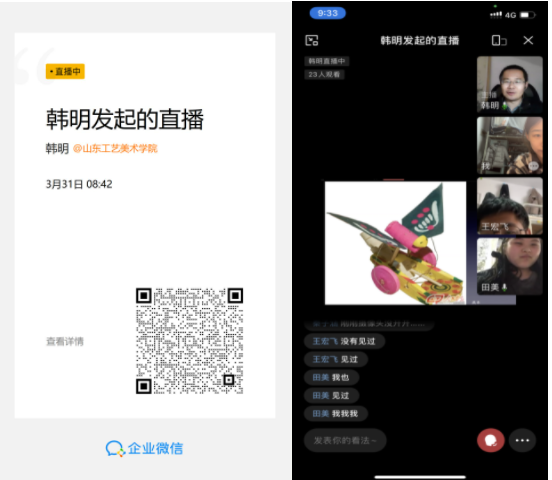
Task: Tap the 直播中 yellow status badge
Action: pyautogui.click(x=65, y=71)
